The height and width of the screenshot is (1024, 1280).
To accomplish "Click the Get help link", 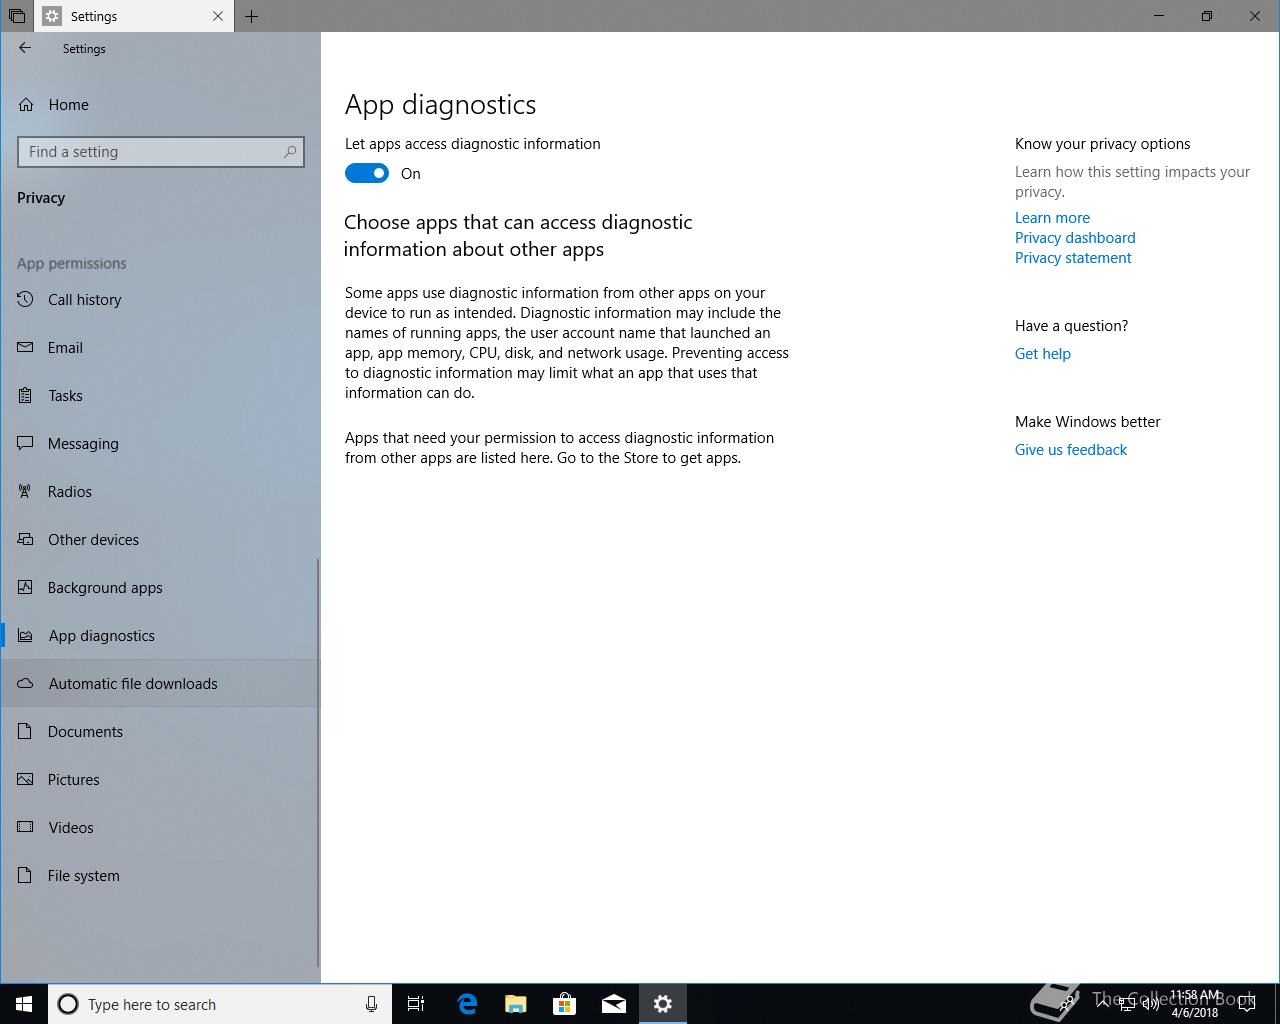I will pos(1042,353).
